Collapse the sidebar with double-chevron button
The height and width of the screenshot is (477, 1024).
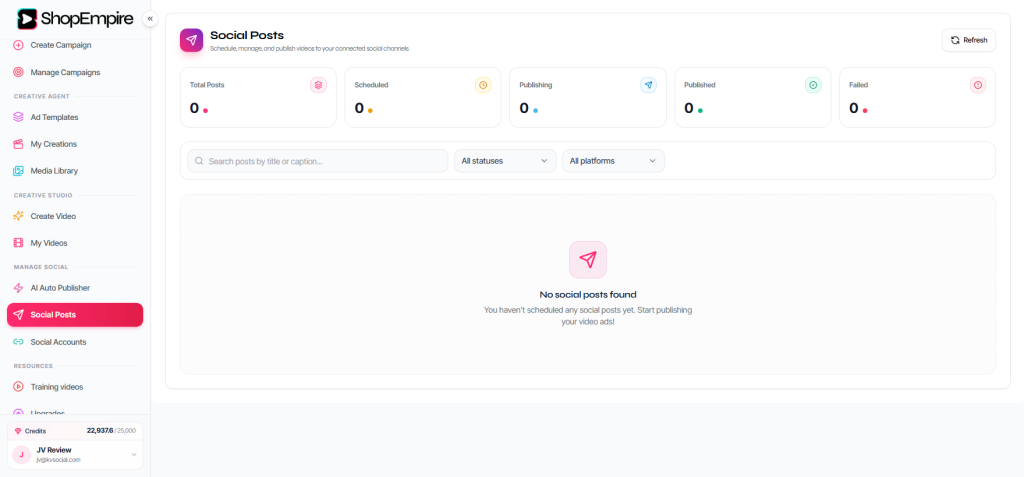point(150,19)
